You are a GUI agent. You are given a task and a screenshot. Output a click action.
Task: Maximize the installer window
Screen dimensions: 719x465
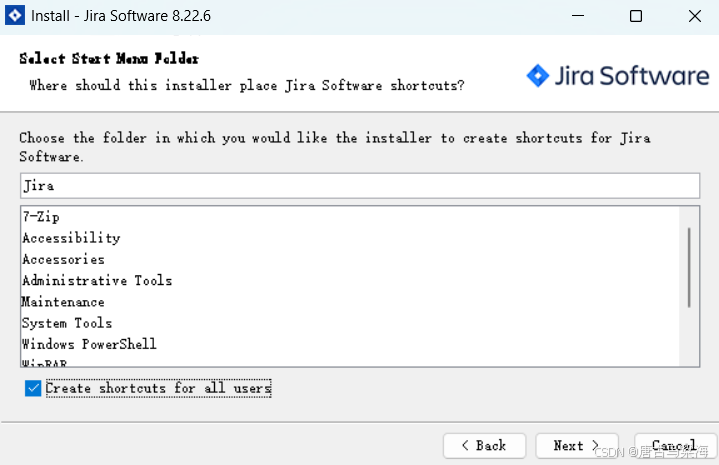636,16
